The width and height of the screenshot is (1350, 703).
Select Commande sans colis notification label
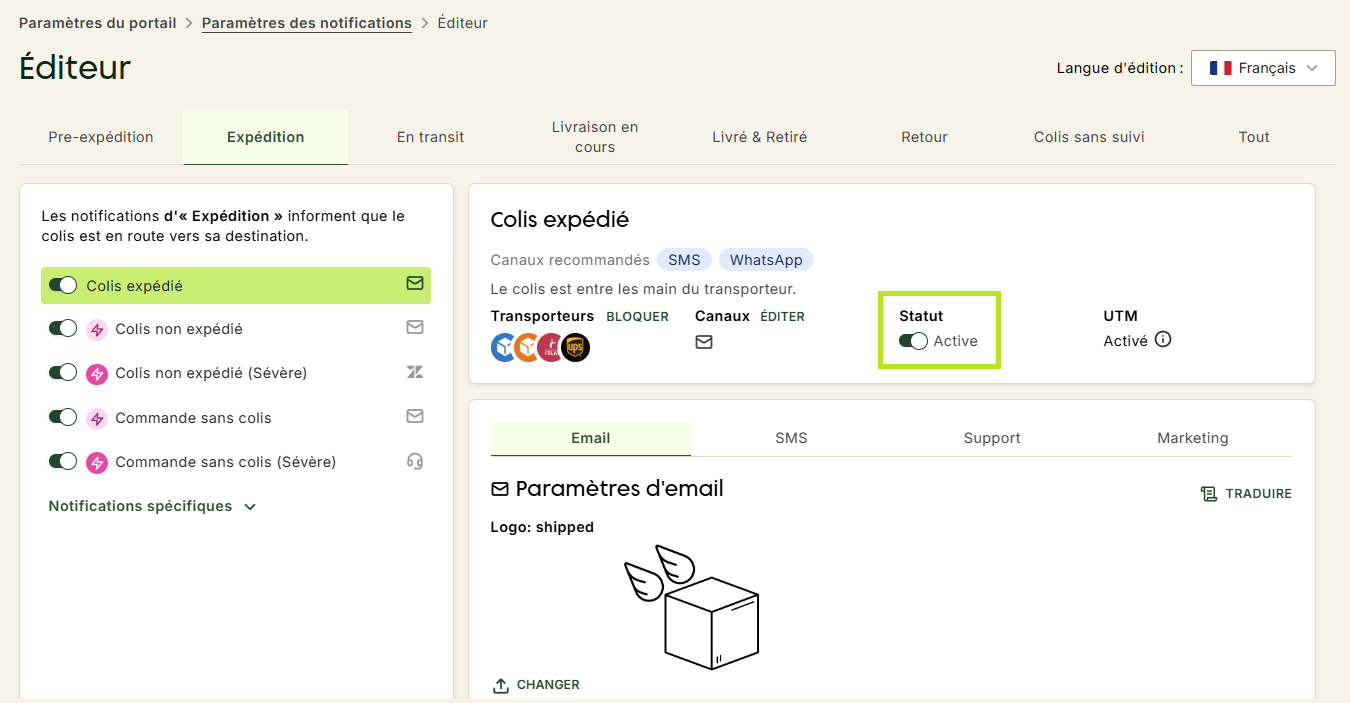[x=193, y=418]
